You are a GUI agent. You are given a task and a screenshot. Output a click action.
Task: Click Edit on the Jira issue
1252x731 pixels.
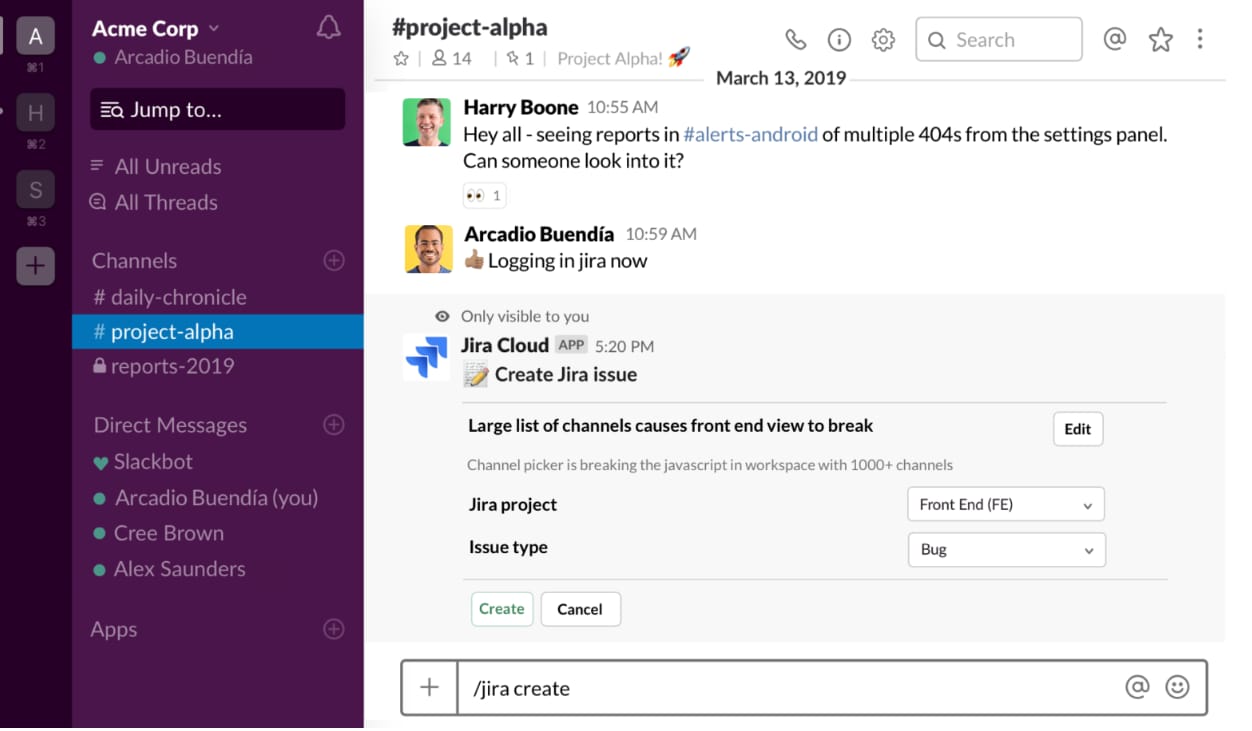click(x=1077, y=429)
